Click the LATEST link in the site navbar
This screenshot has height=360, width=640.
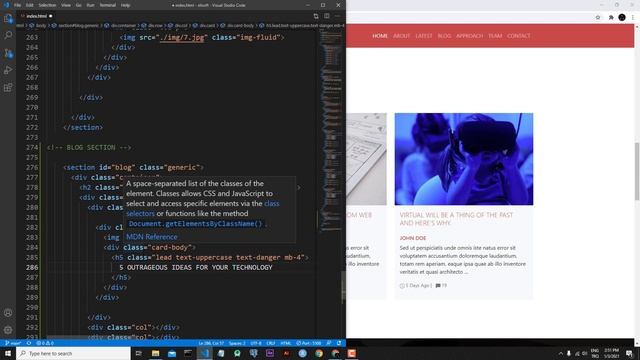pyautogui.click(x=424, y=36)
